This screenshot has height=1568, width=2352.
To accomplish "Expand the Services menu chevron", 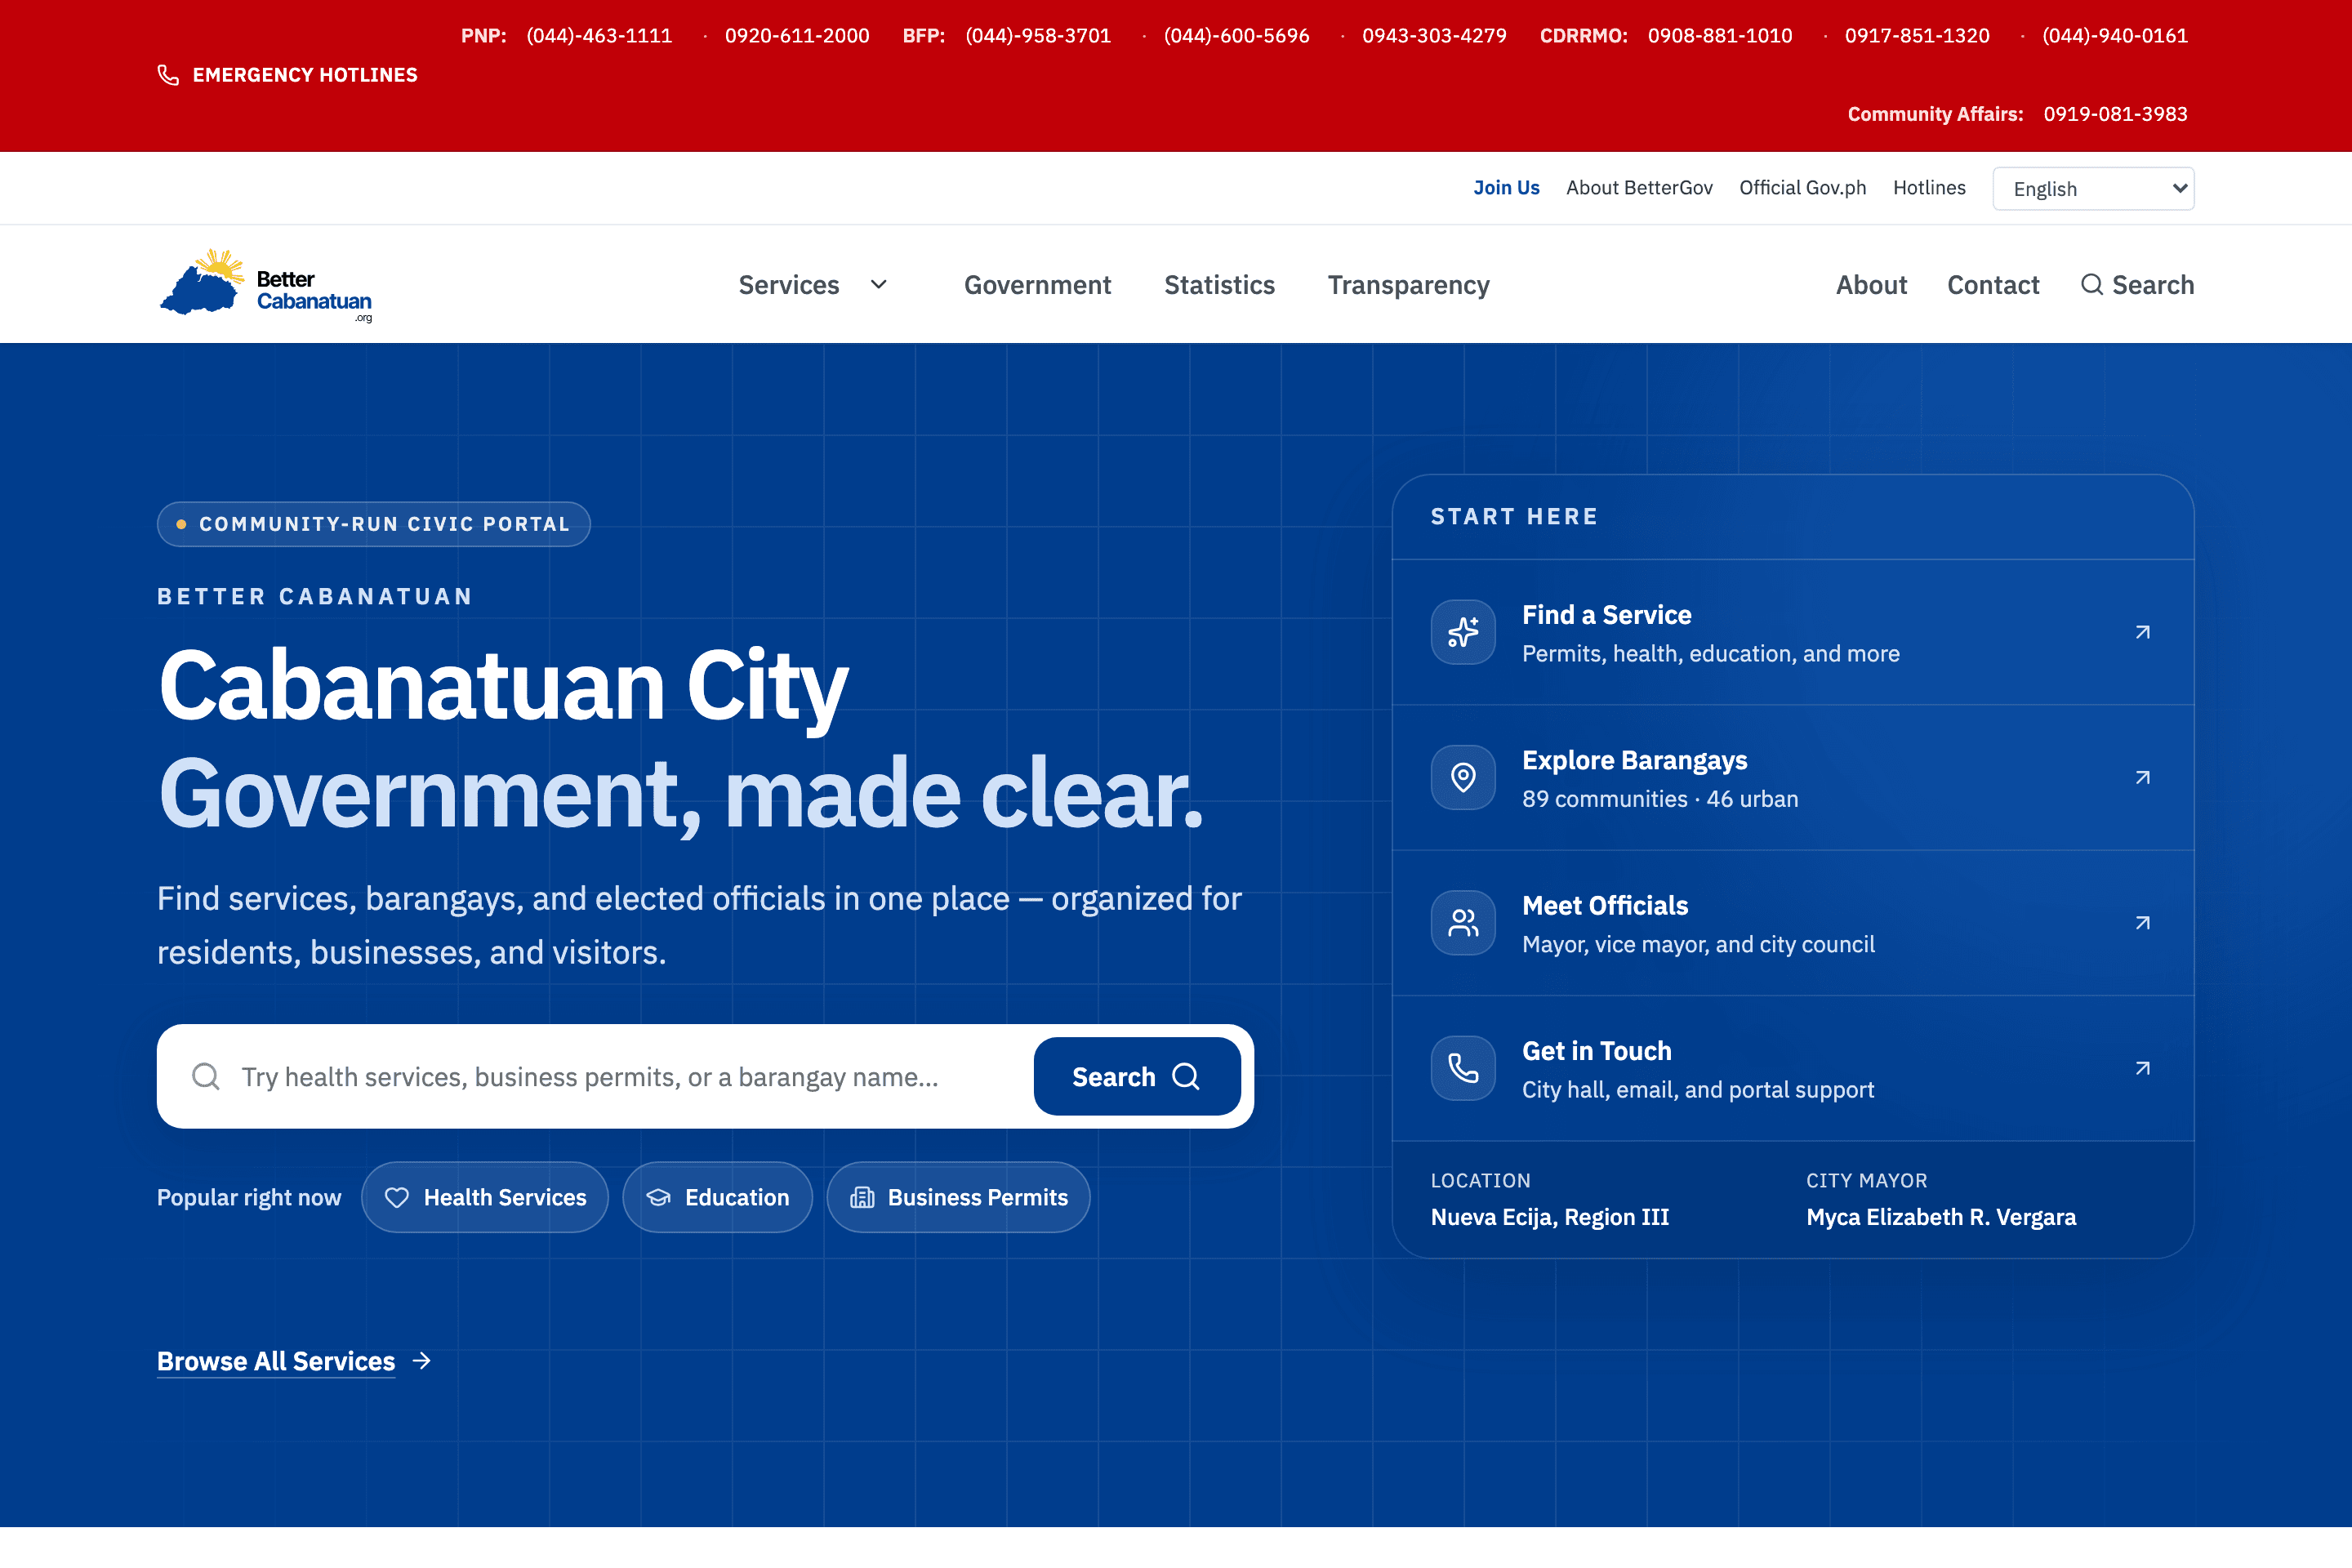I will pyautogui.click(x=879, y=285).
